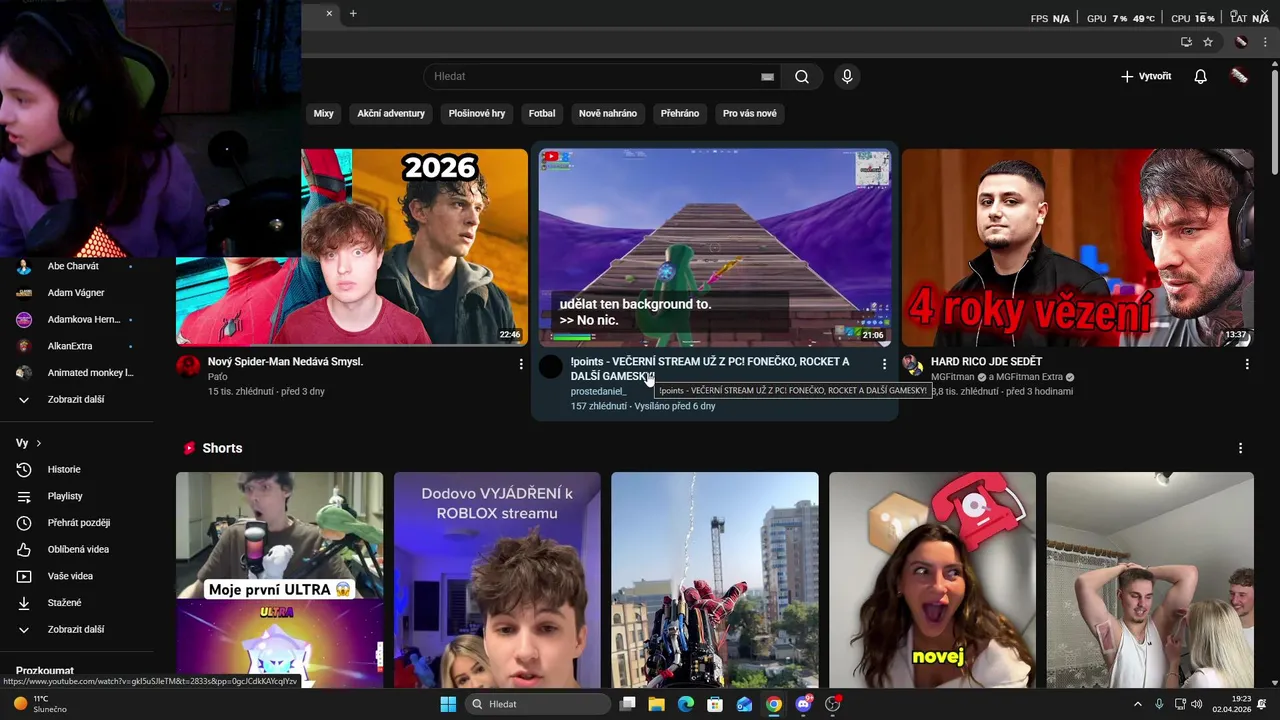Click the taskbar Hledat search box
Viewport: 1280px width, 720px height.
538,704
